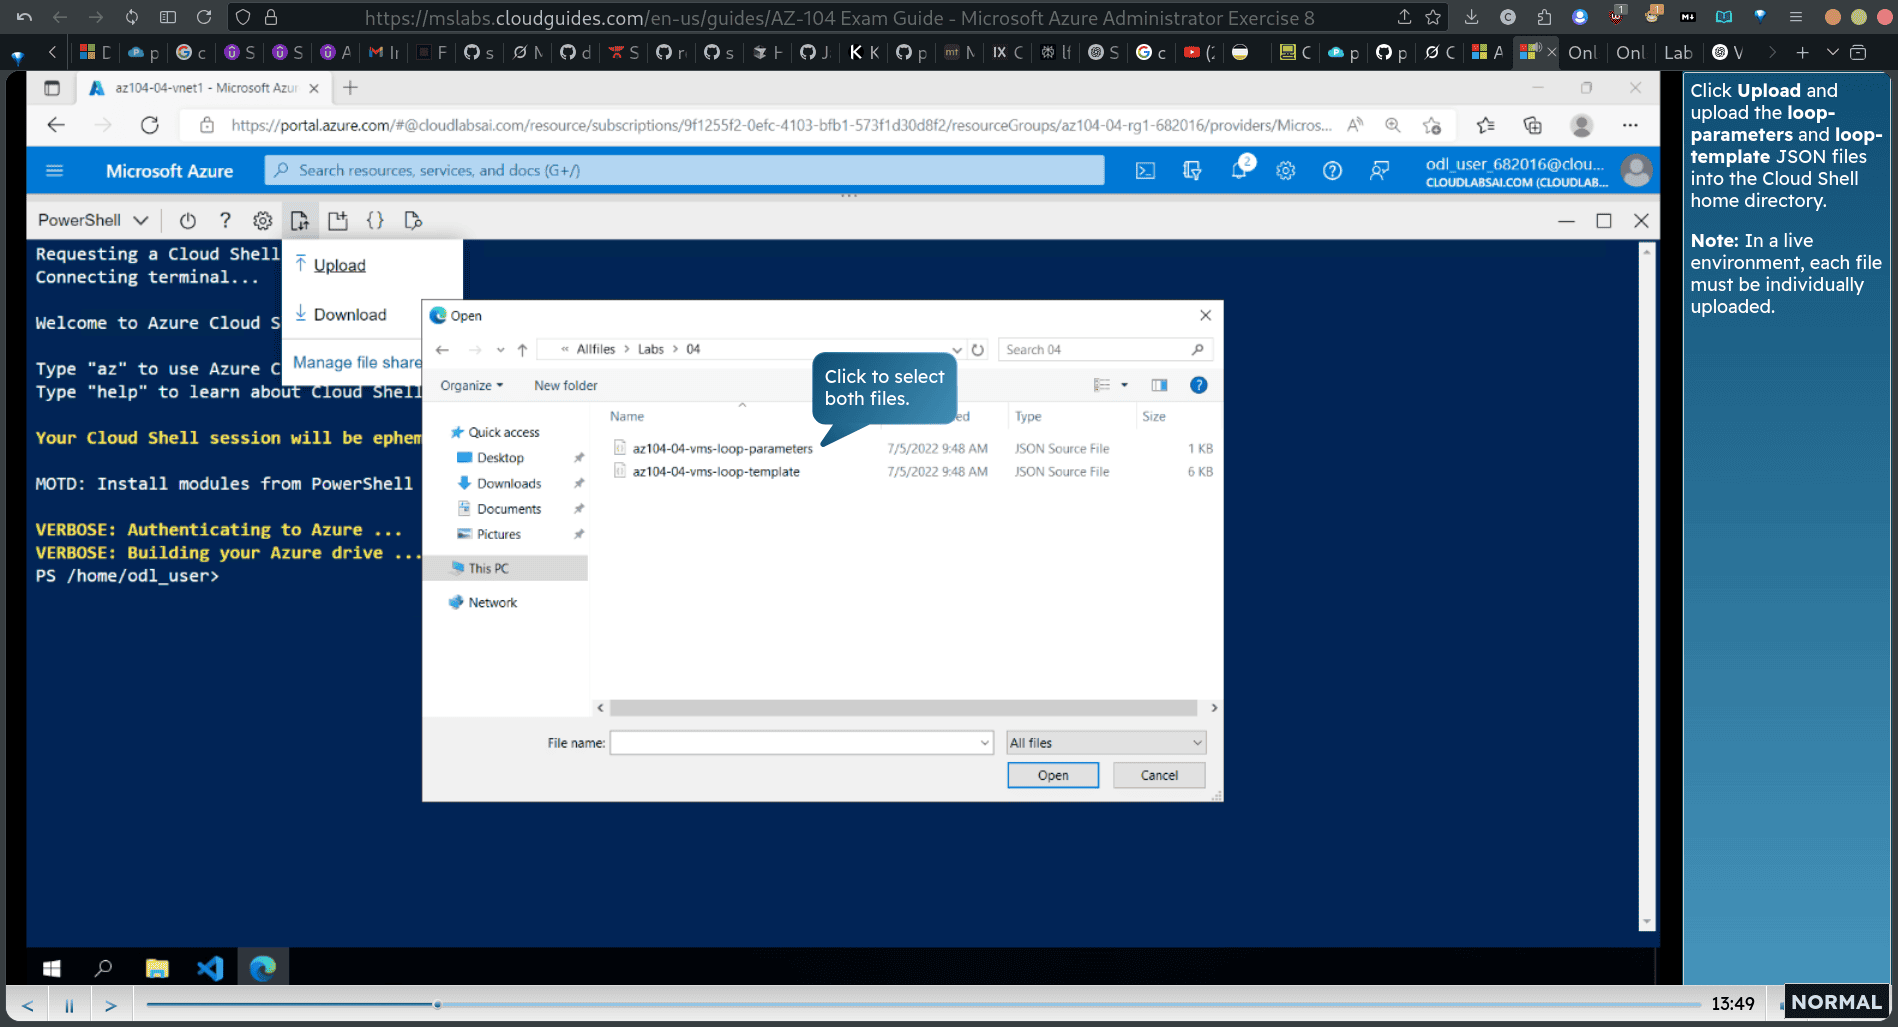Select az104-04-vms-loop-parameters file
This screenshot has height=1027, width=1898.
coord(722,449)
